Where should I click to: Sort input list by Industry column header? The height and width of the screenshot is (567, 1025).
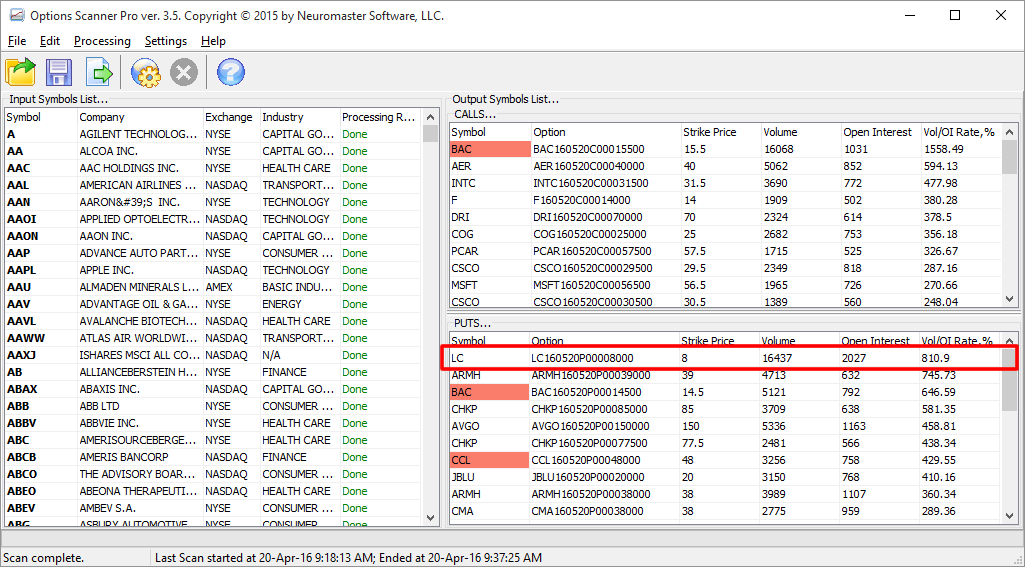coord(299,117)
